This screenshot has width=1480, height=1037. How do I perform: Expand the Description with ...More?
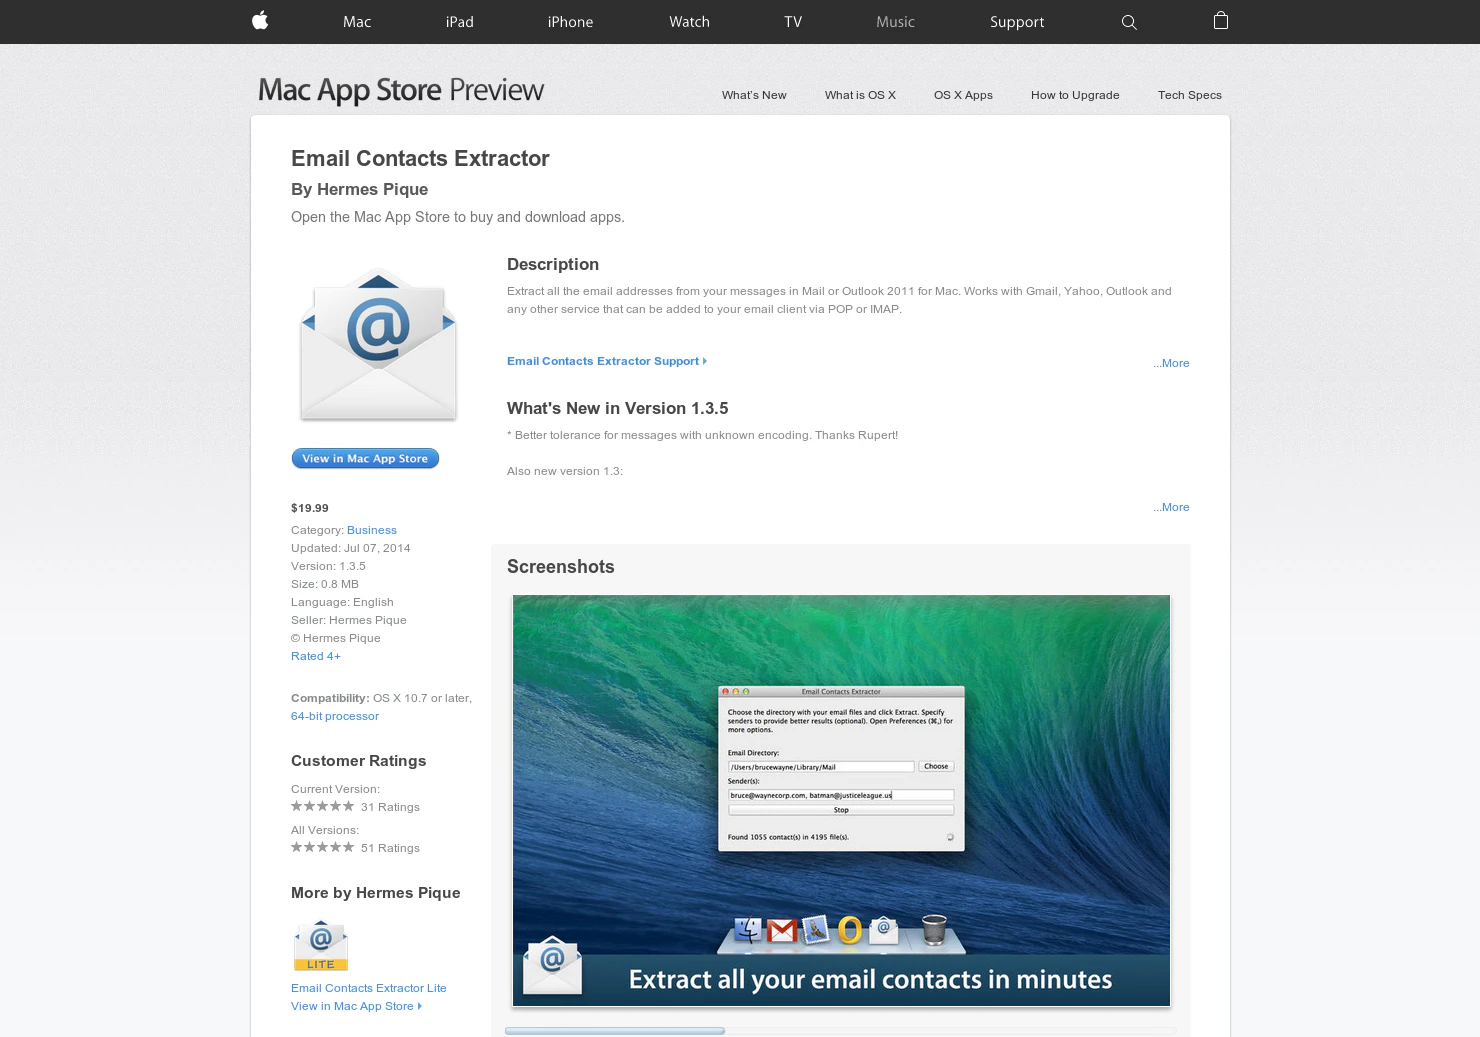pos(1170,363)
